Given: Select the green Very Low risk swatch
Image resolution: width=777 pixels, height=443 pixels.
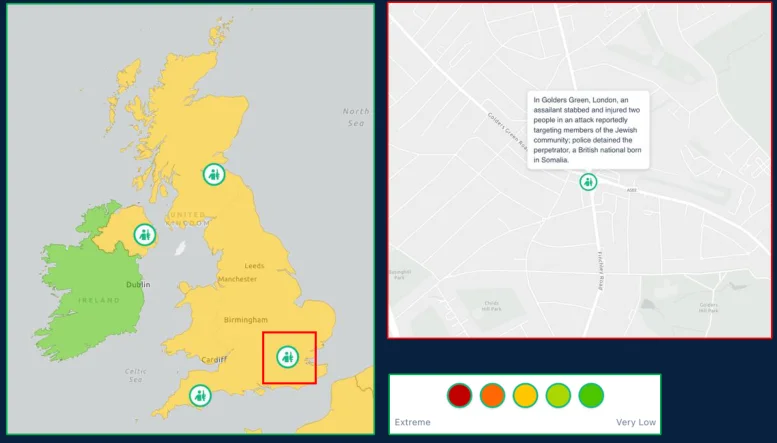Looking at the screenshot, I should pos(591,395).
